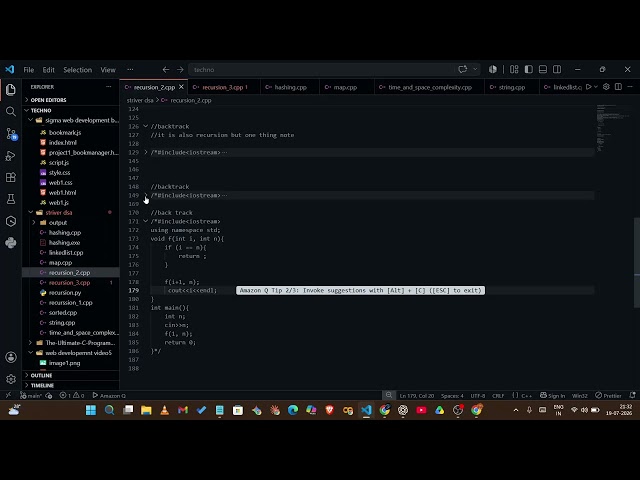The width and height of the screenshot is (640, 480).
Task: Collapse the TECHNO folder section
Action: (x=71, y=110)
